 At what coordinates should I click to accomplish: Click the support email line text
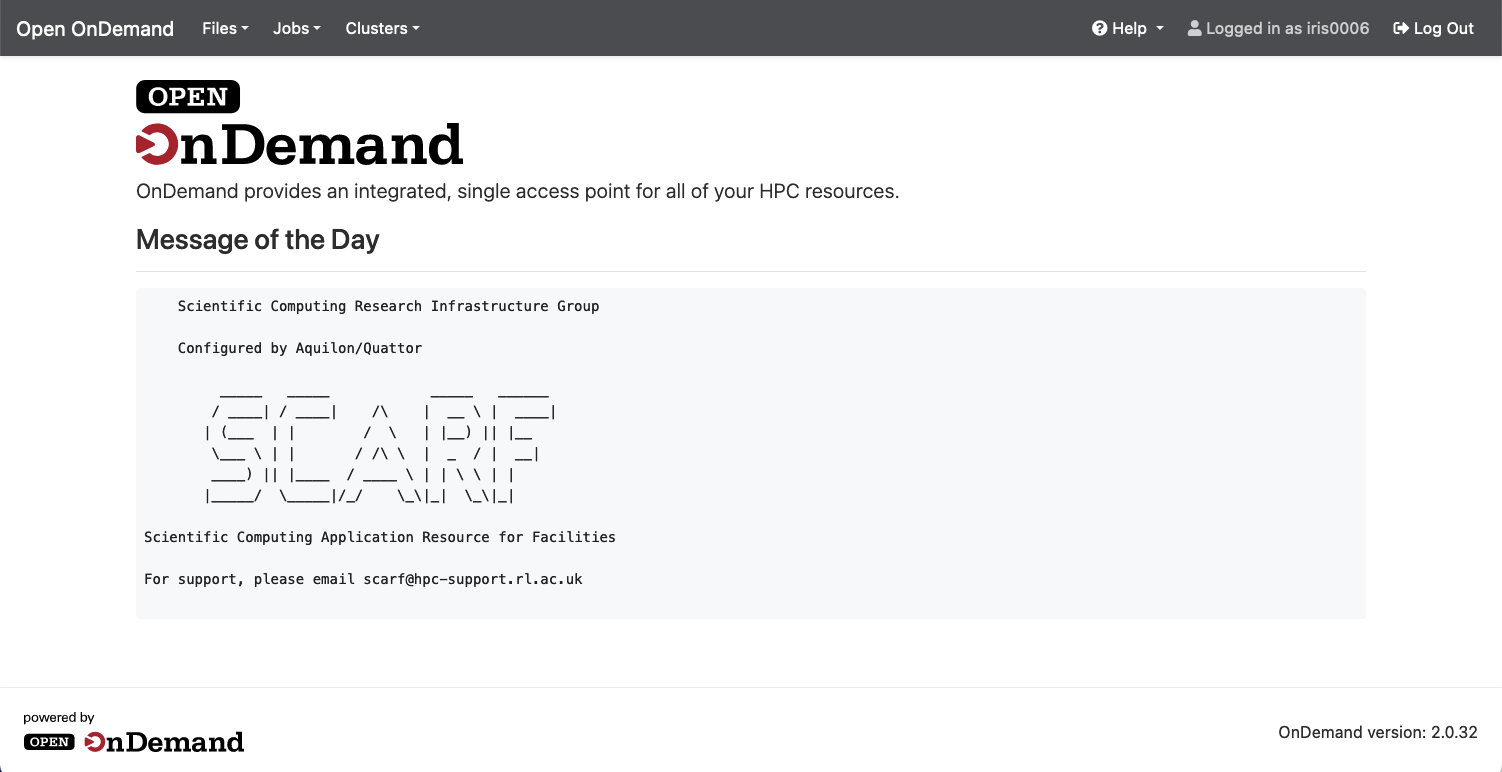click(363, 579)
